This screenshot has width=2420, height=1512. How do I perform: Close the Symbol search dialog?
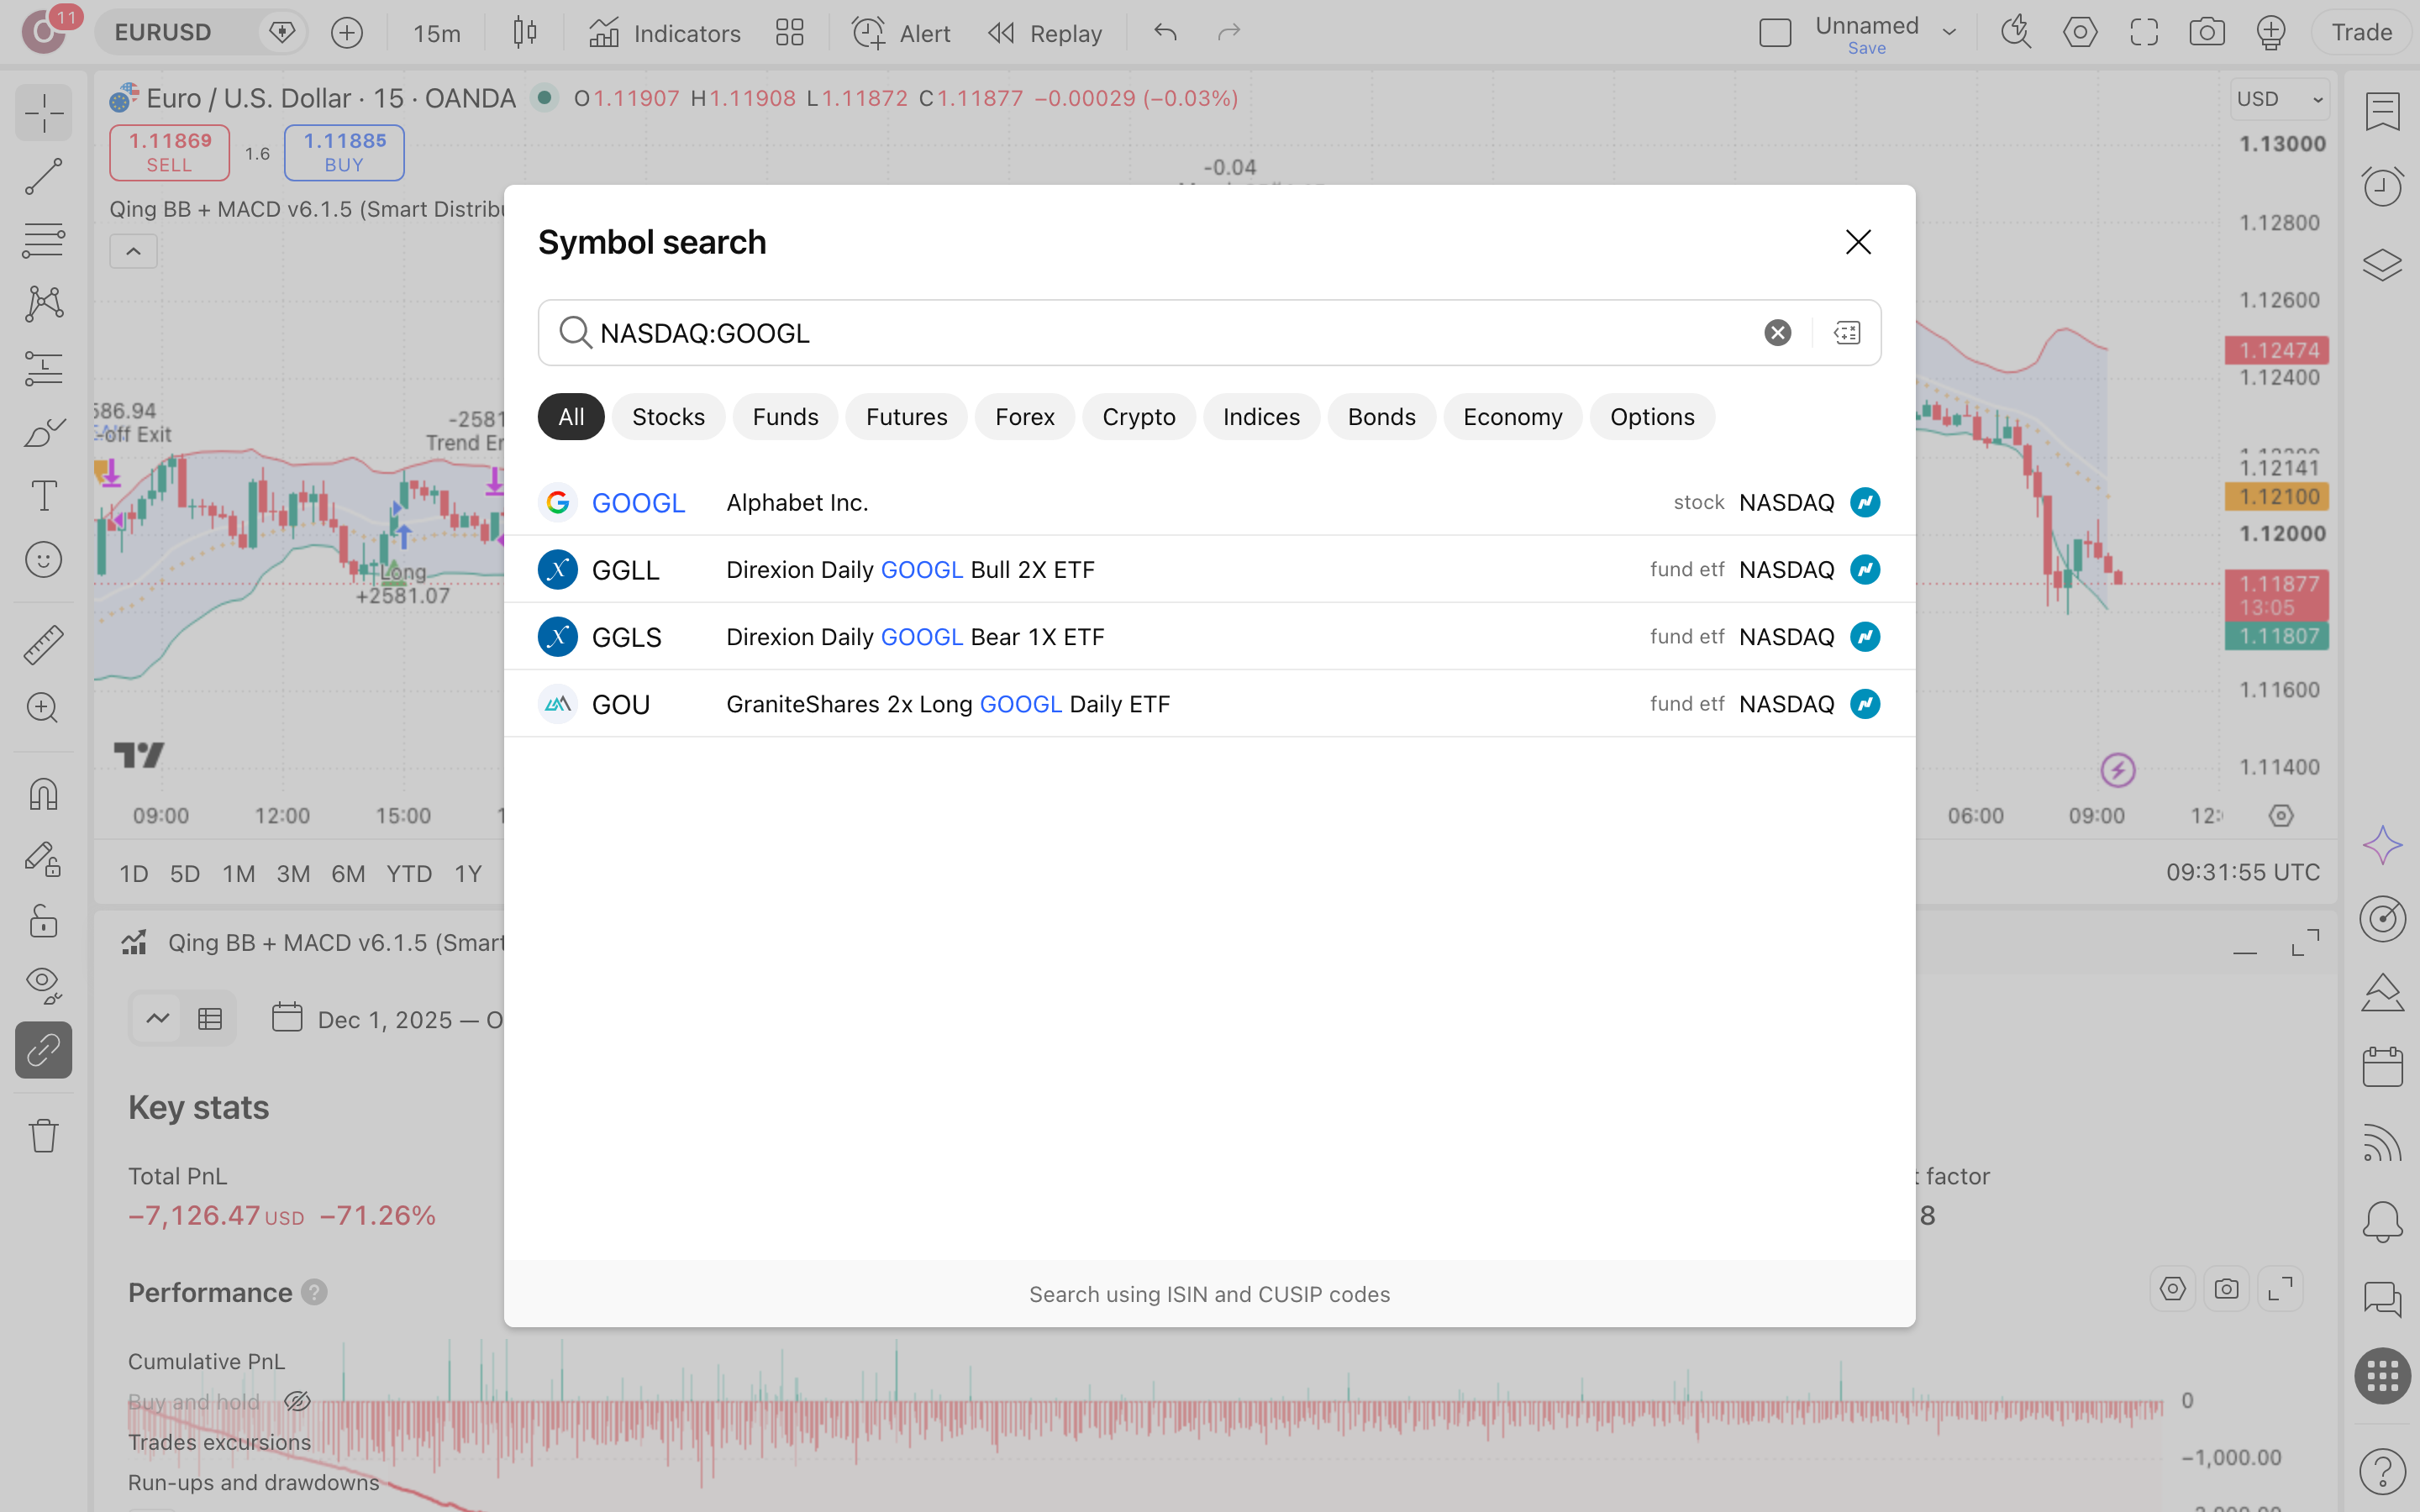click(x=1858, y=242)
